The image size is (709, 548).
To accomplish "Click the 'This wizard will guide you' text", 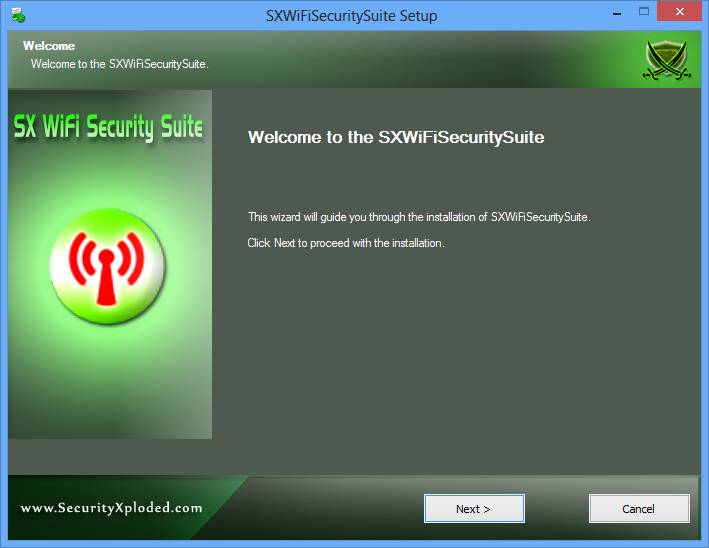I will coord(419,217).
